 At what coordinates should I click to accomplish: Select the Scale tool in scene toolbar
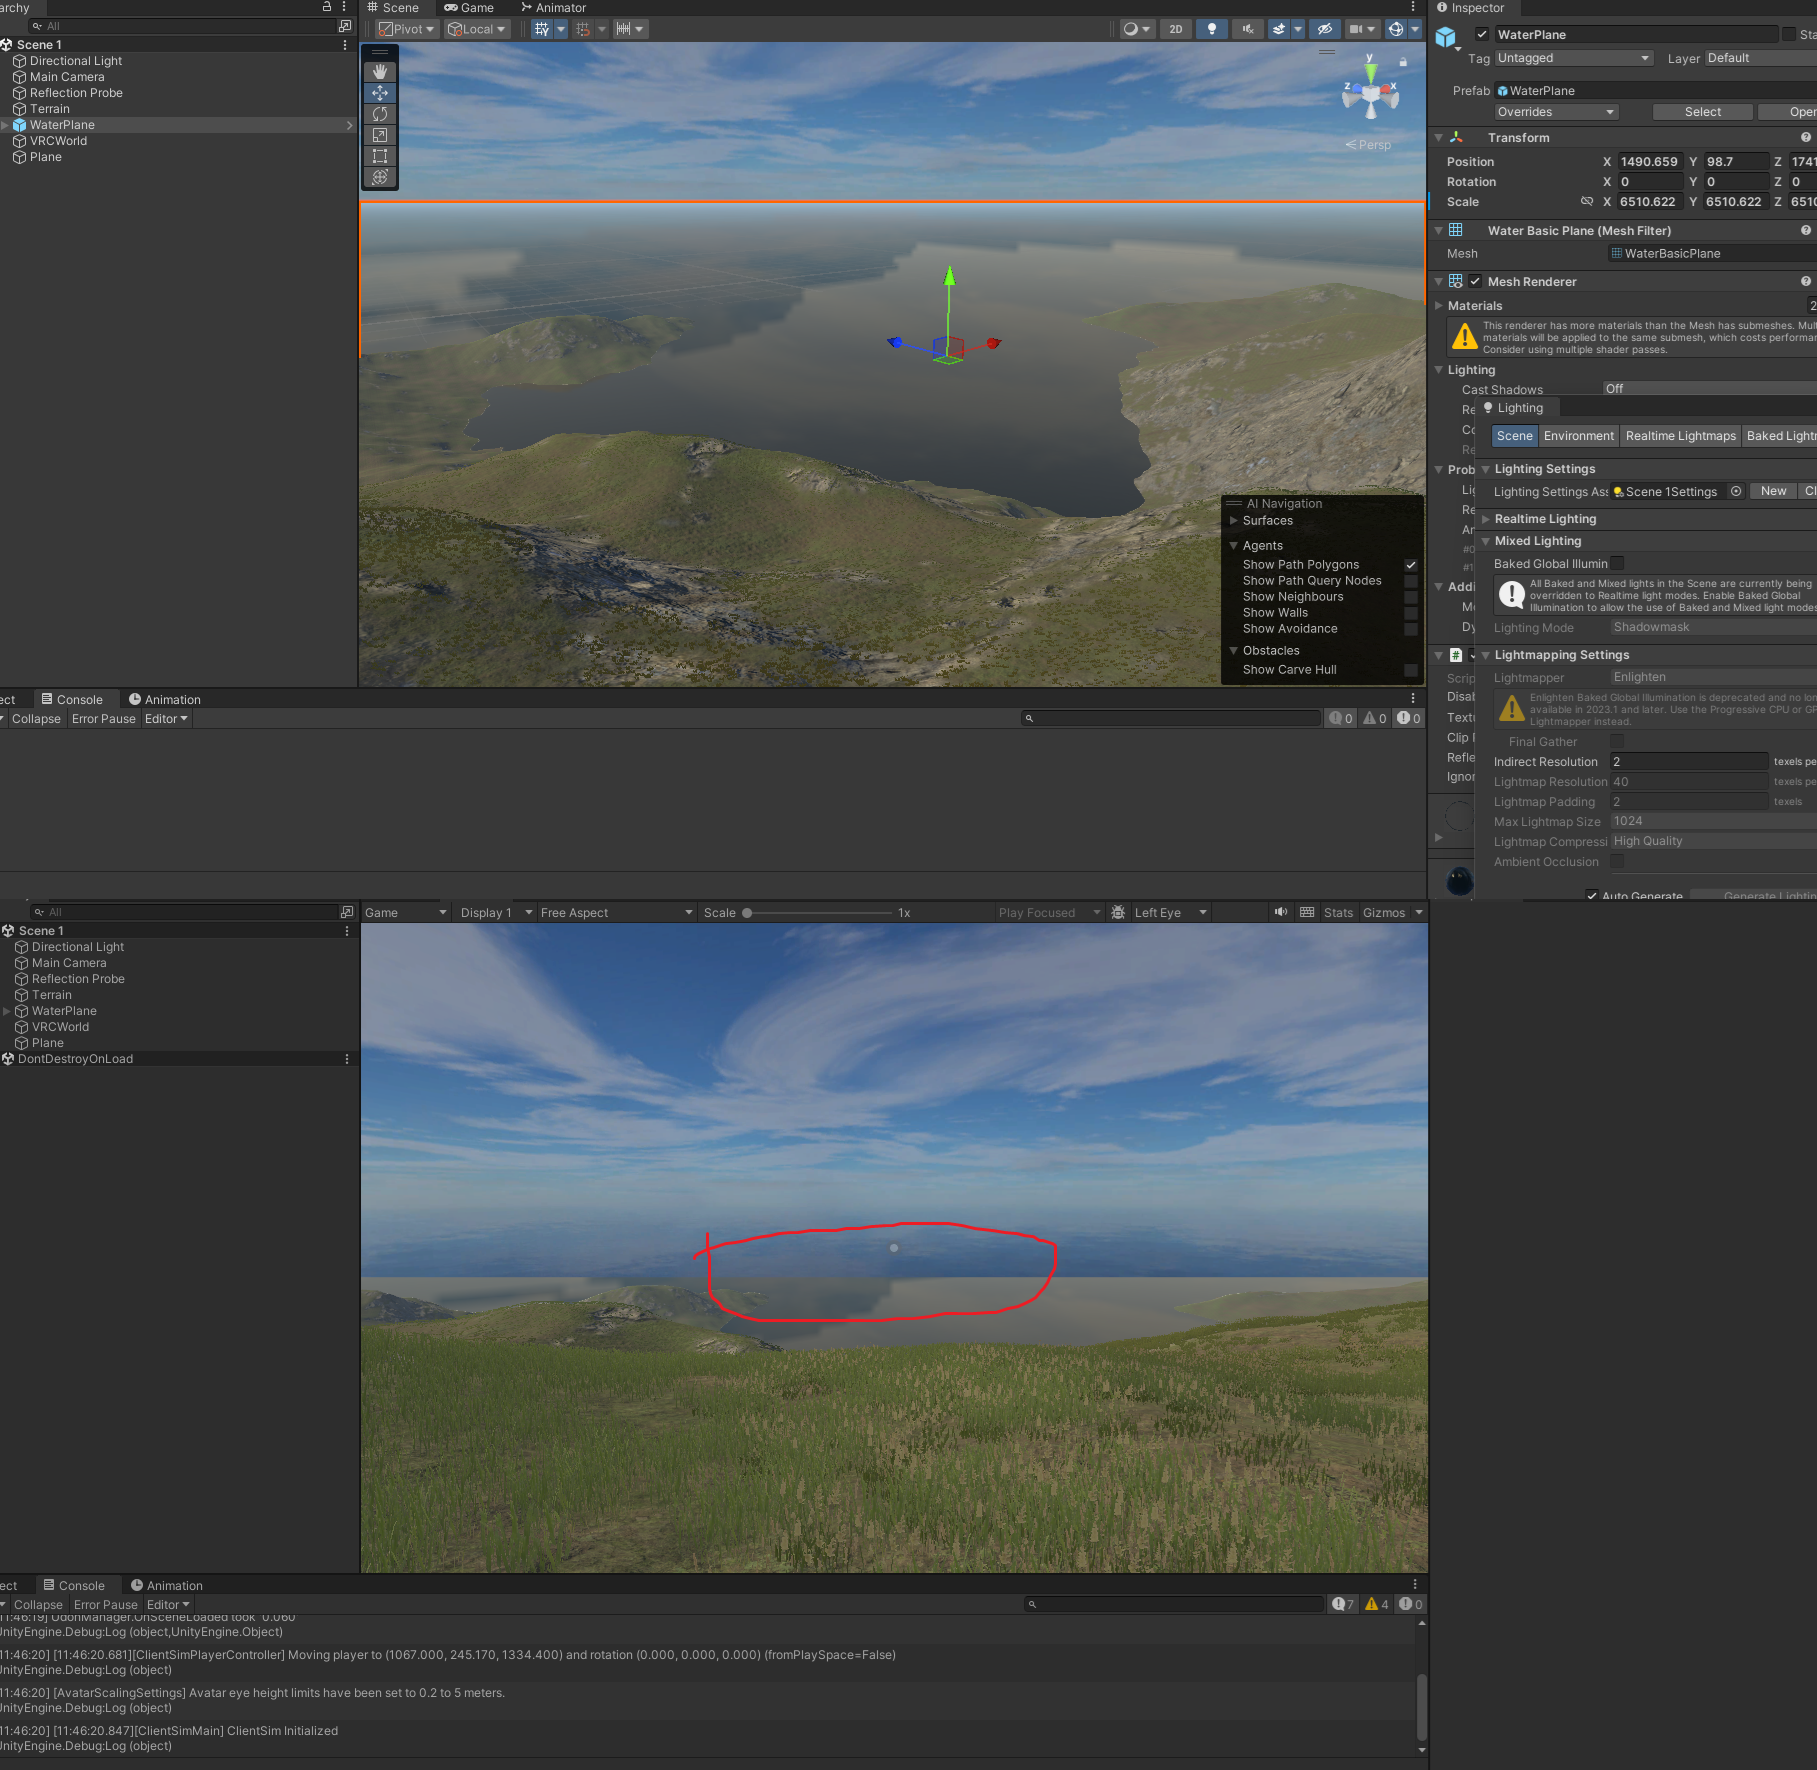380,135
